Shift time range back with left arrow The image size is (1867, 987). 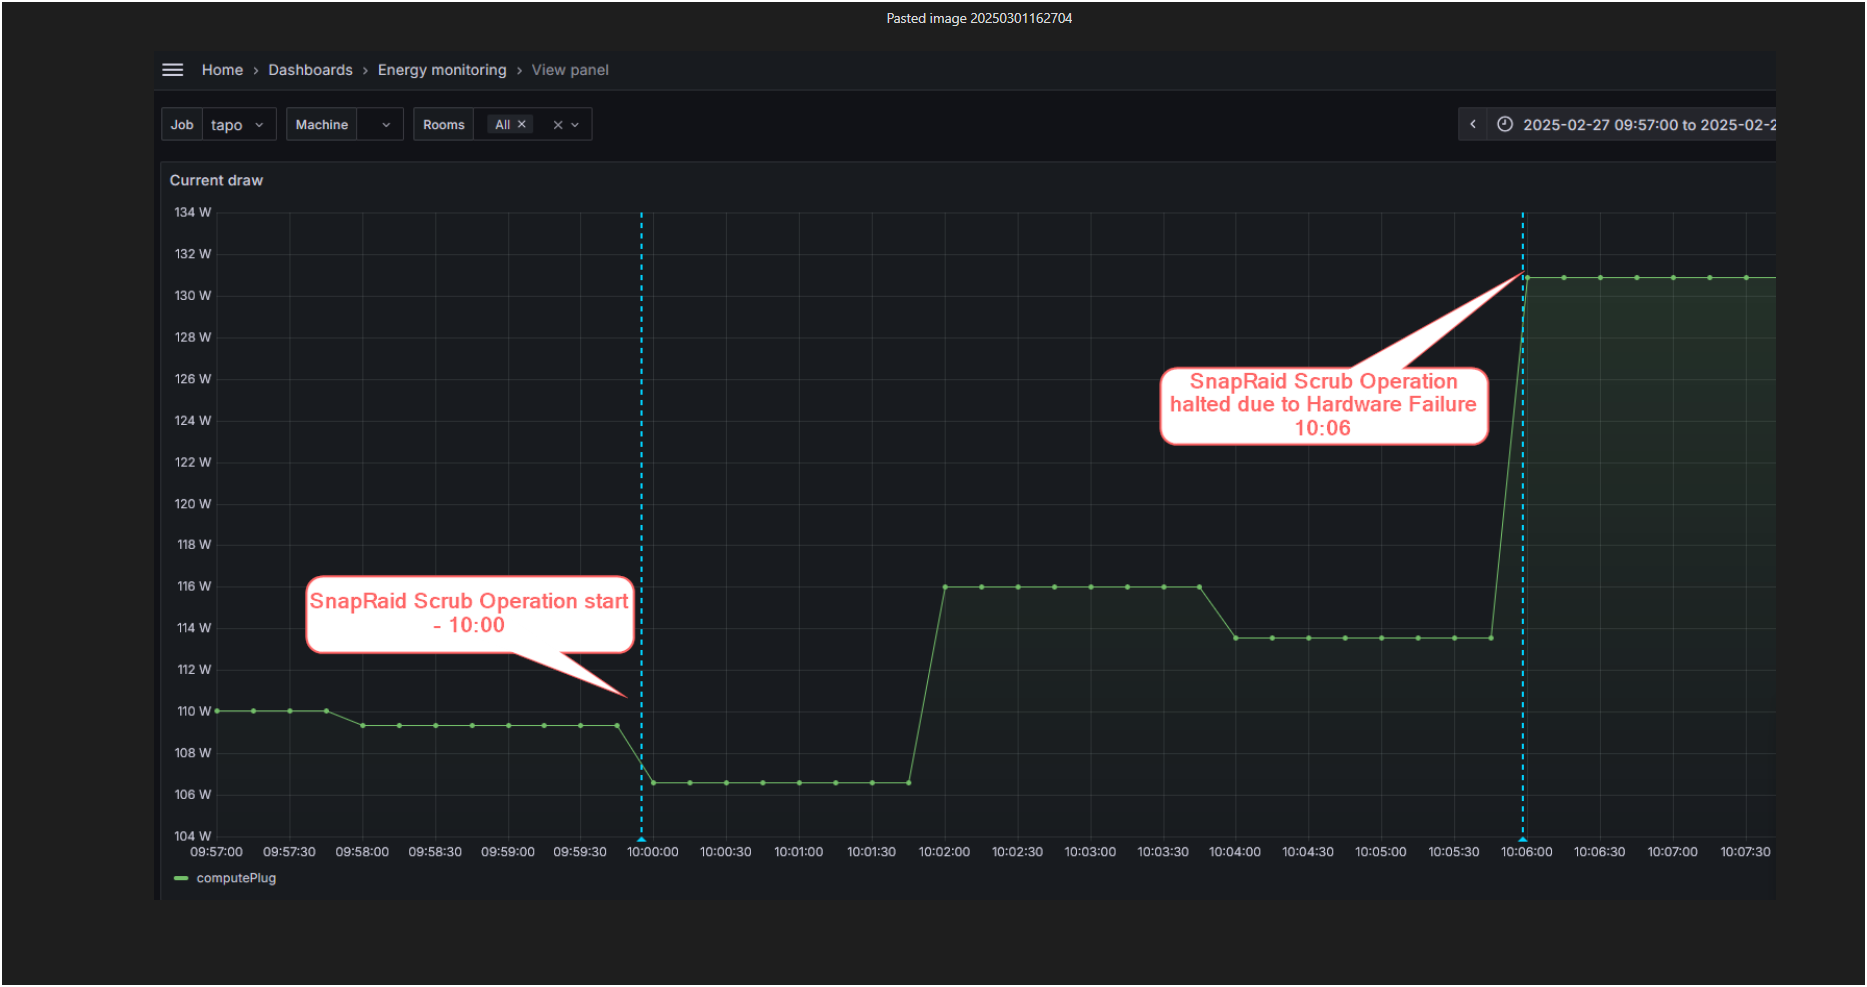coord(1472,123)
